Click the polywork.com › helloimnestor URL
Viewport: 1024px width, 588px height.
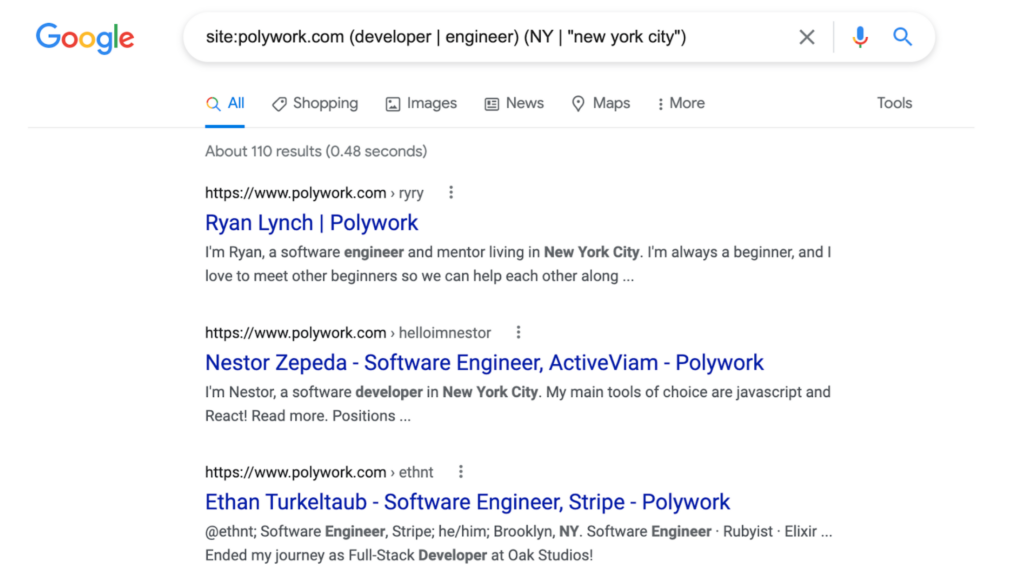[x=348, y=333]
